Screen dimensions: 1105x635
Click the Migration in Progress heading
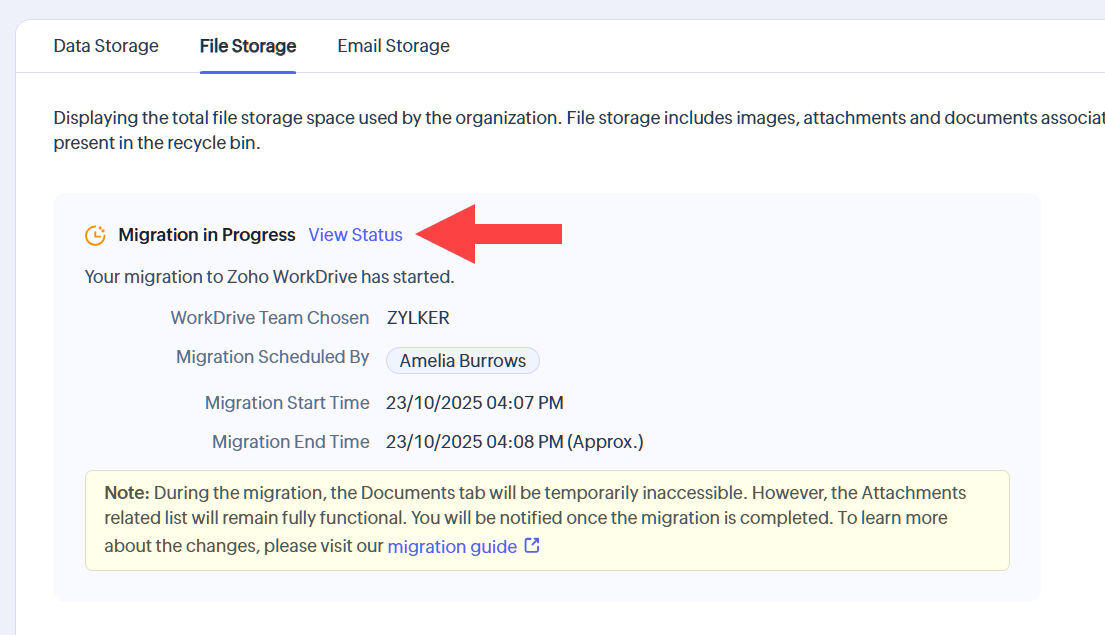(x=207, y=235)
